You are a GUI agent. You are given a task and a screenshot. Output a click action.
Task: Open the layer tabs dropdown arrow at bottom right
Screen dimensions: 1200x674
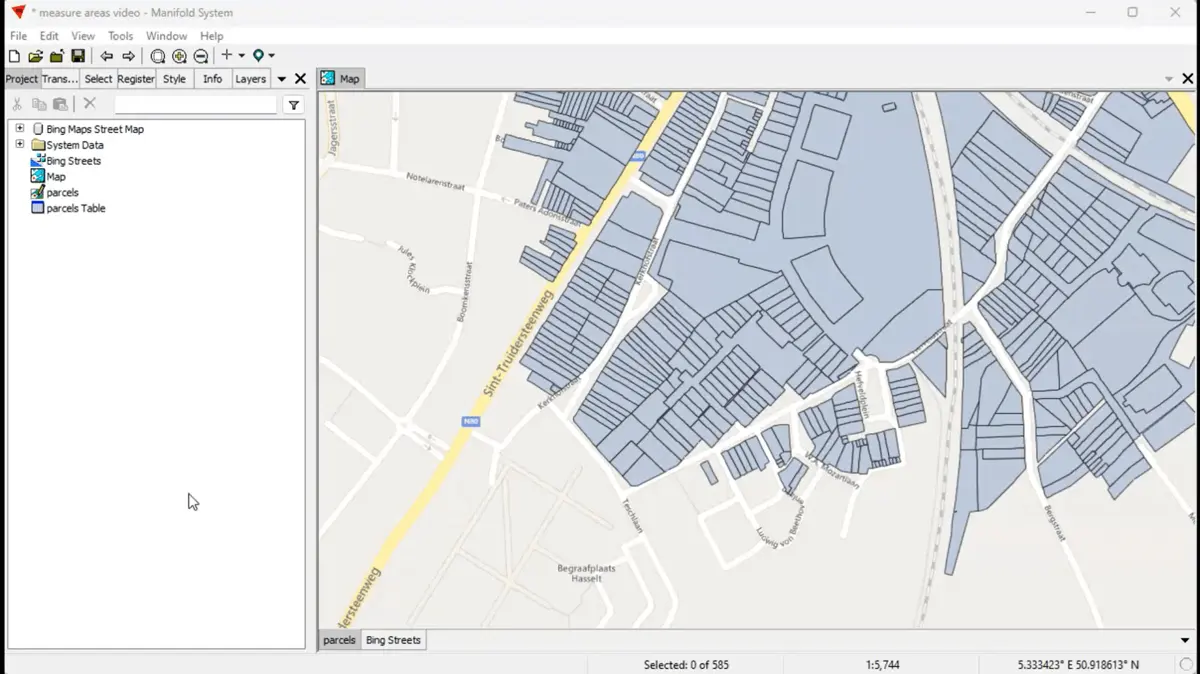pos(1185,640)
